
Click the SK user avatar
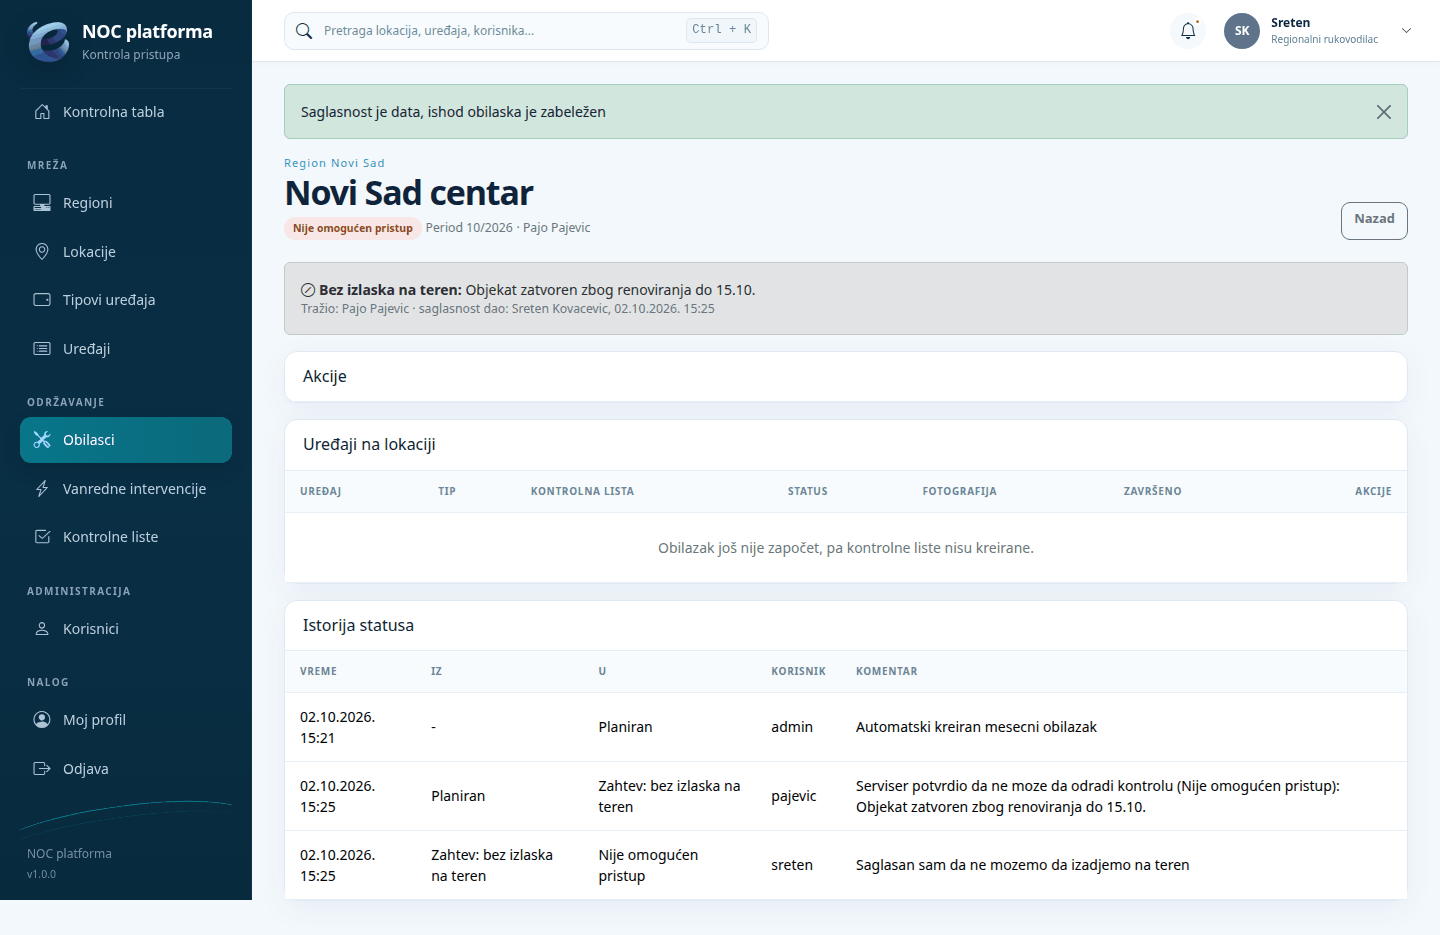[1242, 31]
